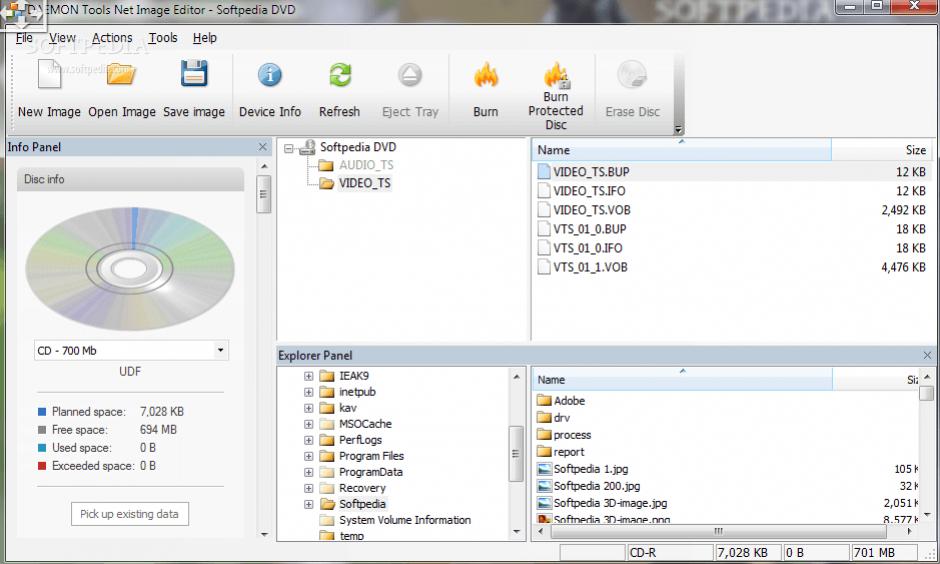The height and width of the screenshot is (564, 940).
Task: Click the Refresh toolbar icon
Action: click(340, 75)
